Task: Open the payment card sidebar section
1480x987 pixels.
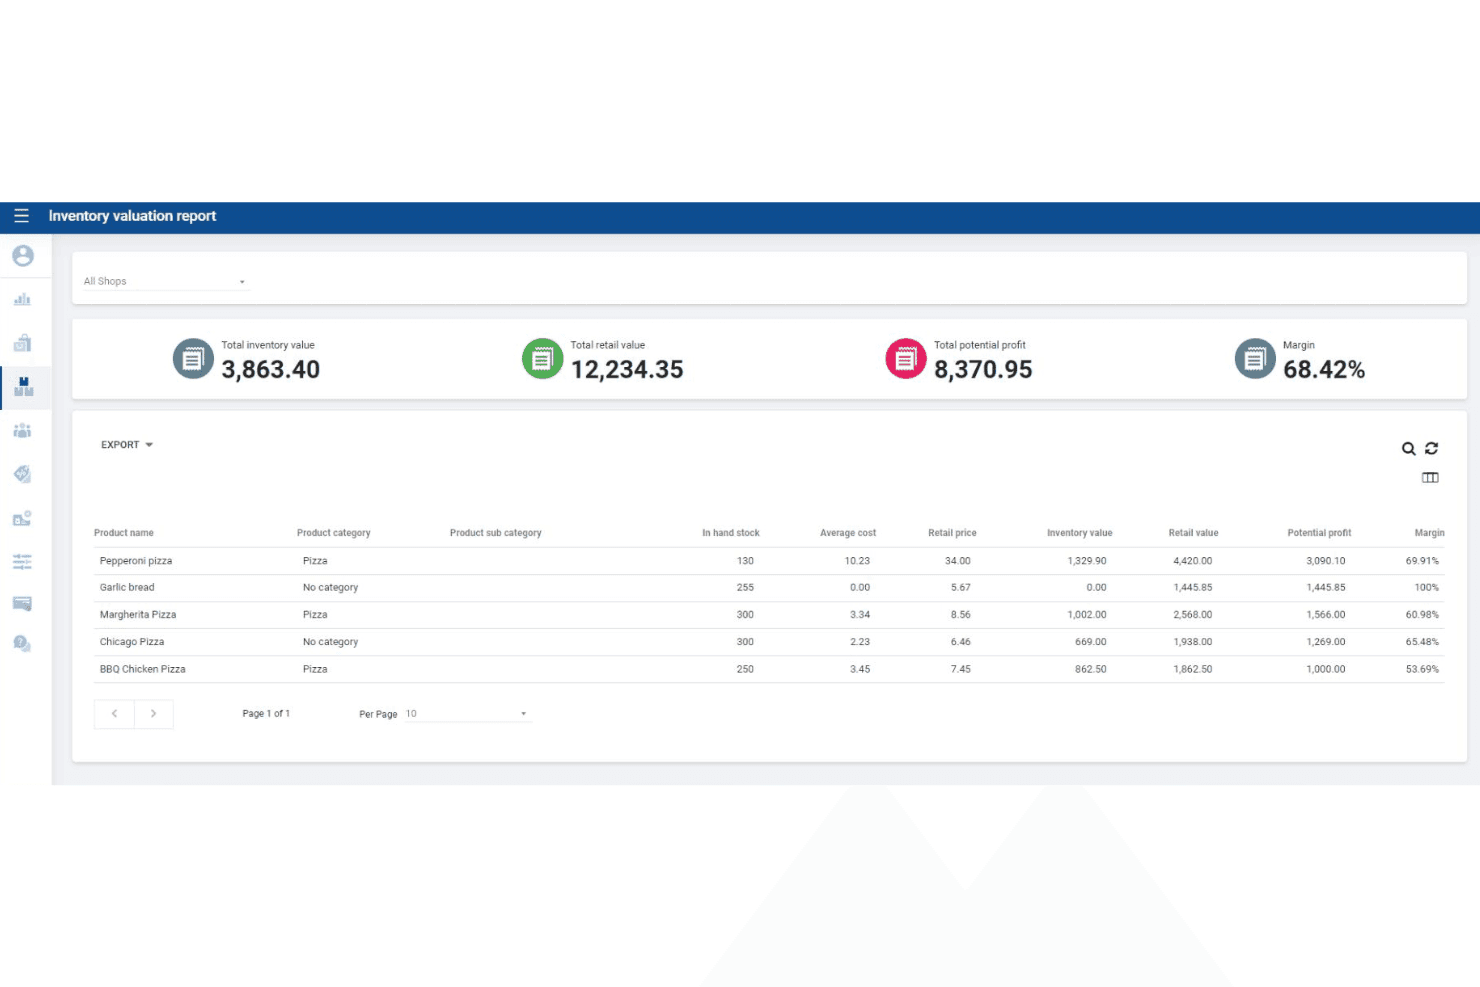Action: click(x=22, y=604)
